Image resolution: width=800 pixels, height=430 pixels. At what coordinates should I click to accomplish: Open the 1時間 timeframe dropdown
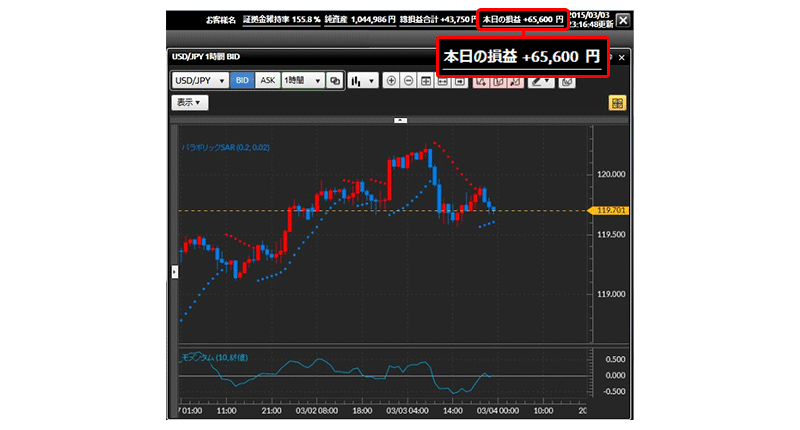pyautogui.click(x=303, y=81)
